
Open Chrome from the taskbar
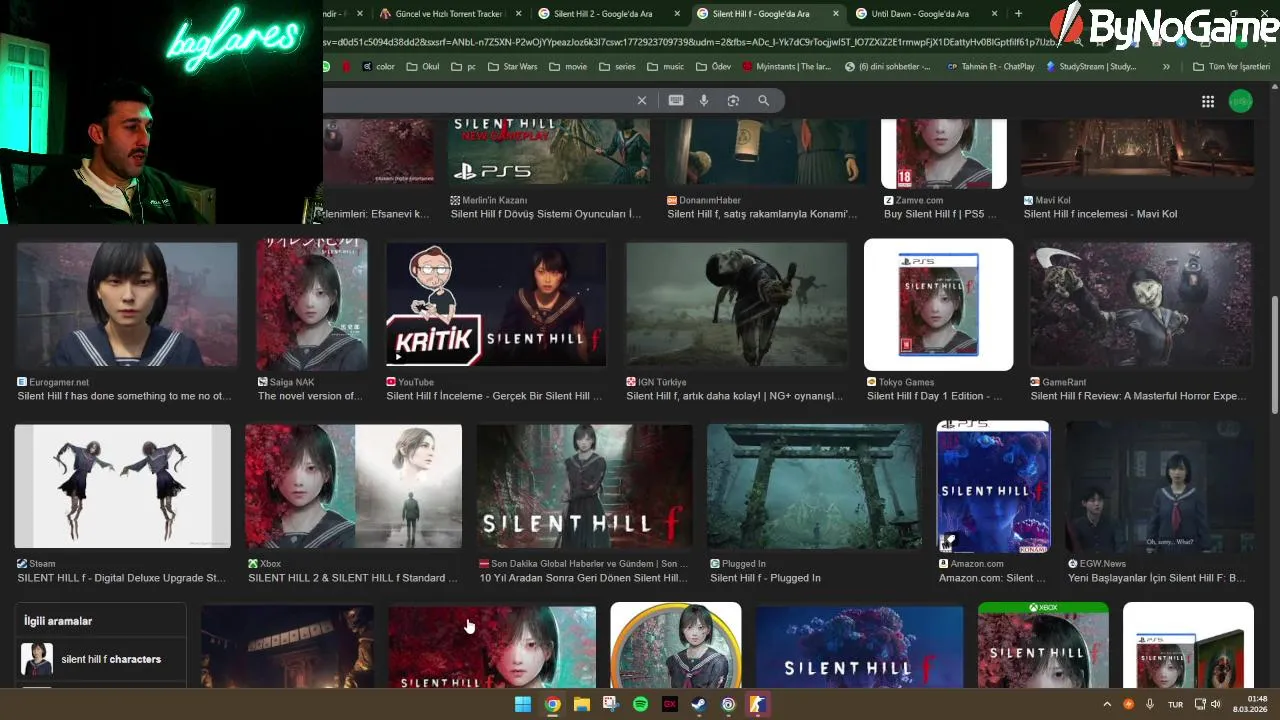pos(552,704)
